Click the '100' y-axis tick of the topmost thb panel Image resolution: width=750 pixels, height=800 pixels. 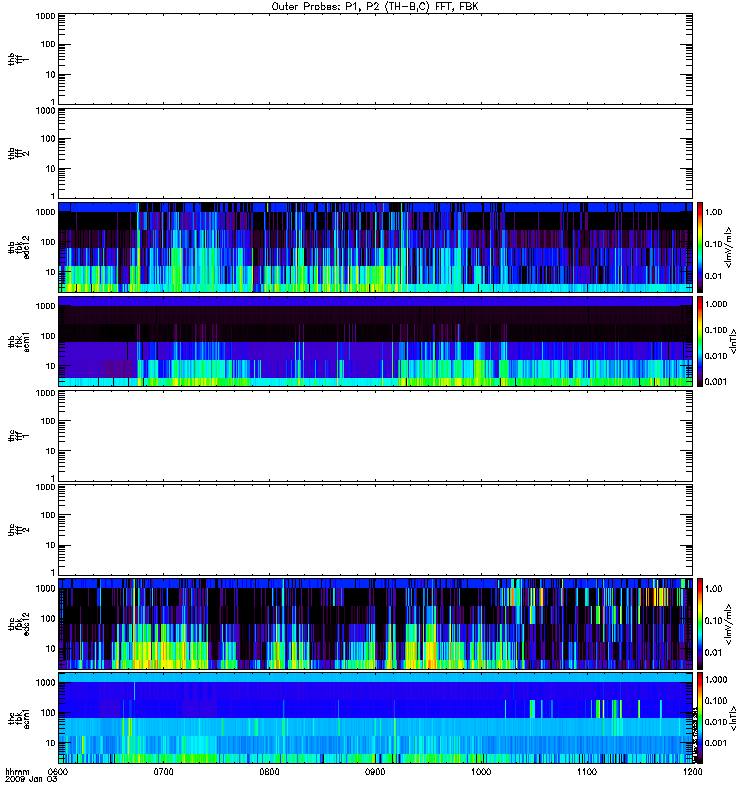pyautogui.click(x=48, y=44)
